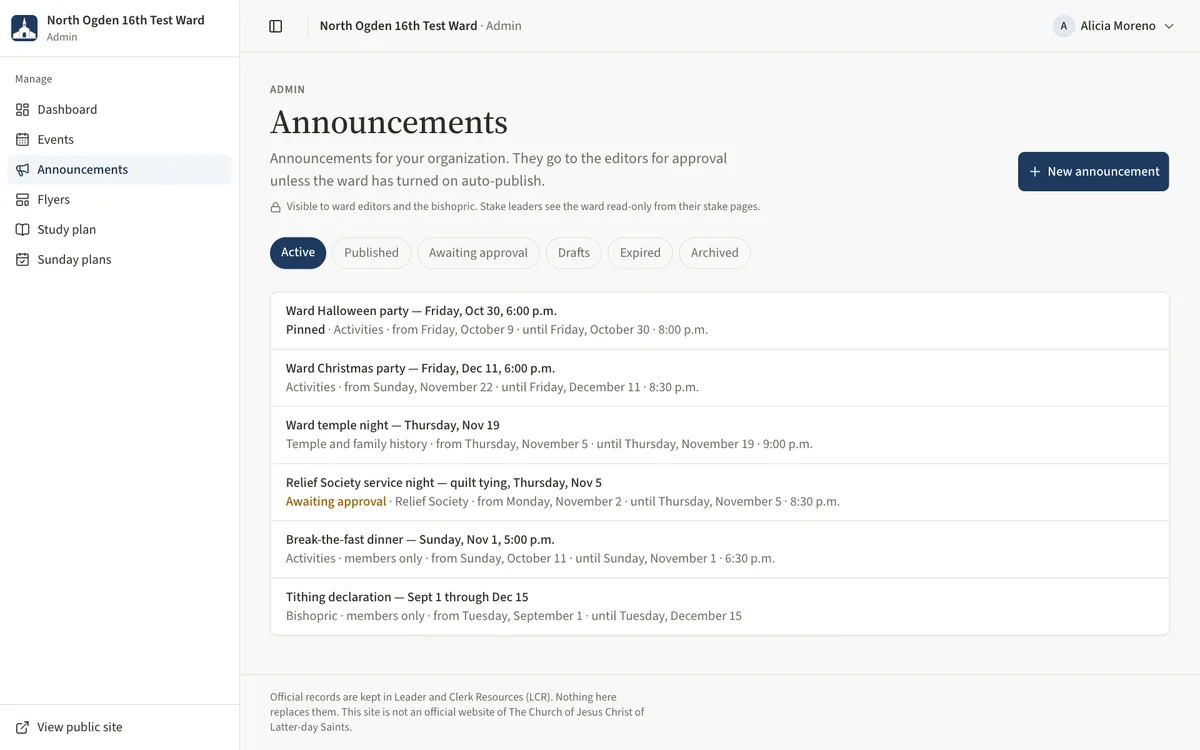Screen dimensions: 1200x750
Task: Open the Ward temple night announcement
Action: pos(720,435)
